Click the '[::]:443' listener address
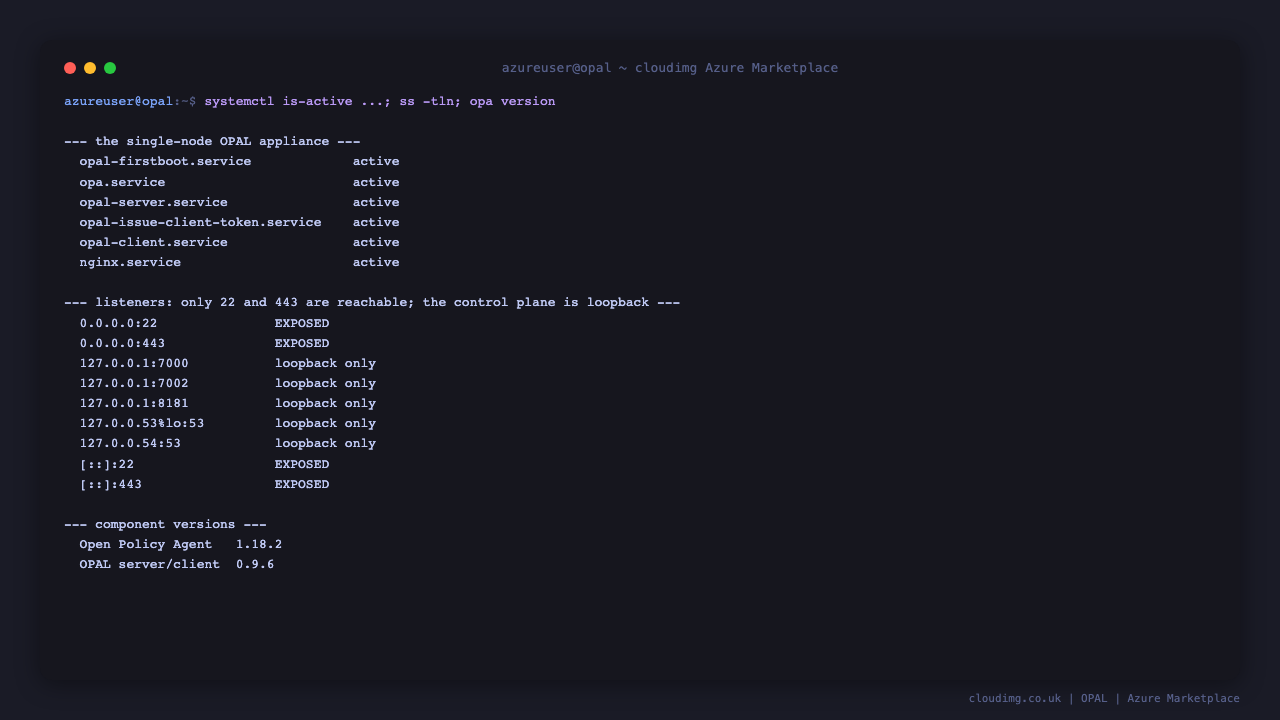This screenshot has height=720, width=1280. (x=111, y=484)
